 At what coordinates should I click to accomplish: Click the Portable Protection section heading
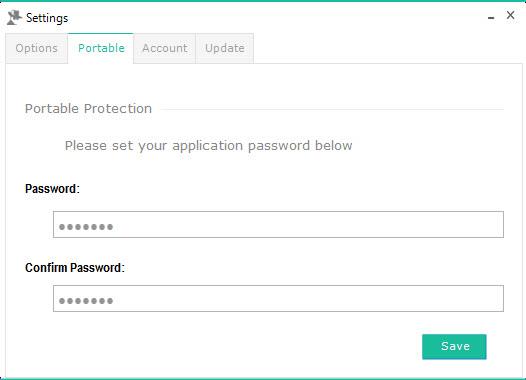(x=88, y=109)
